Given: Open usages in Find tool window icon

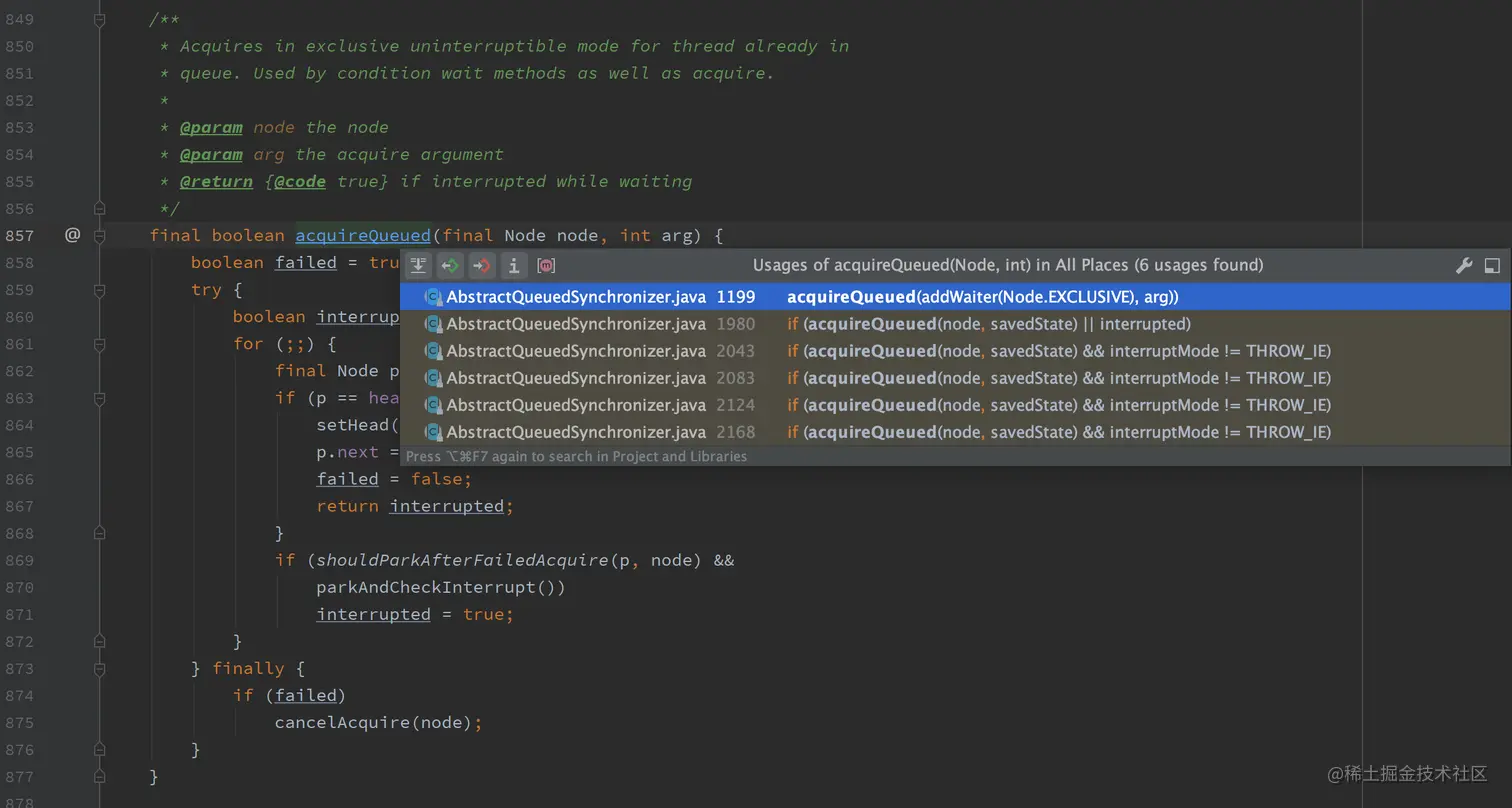Looking at the screenshot, I should coord(1492,265).
